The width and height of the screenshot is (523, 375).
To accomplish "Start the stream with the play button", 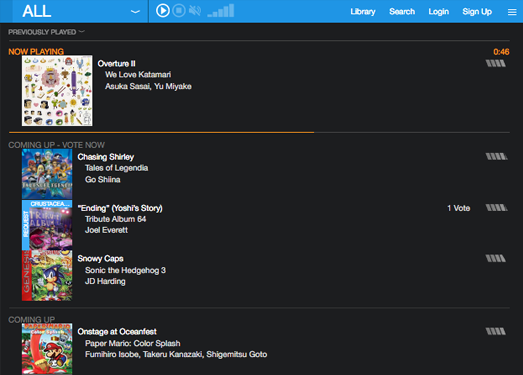I will tap(163, 11).
